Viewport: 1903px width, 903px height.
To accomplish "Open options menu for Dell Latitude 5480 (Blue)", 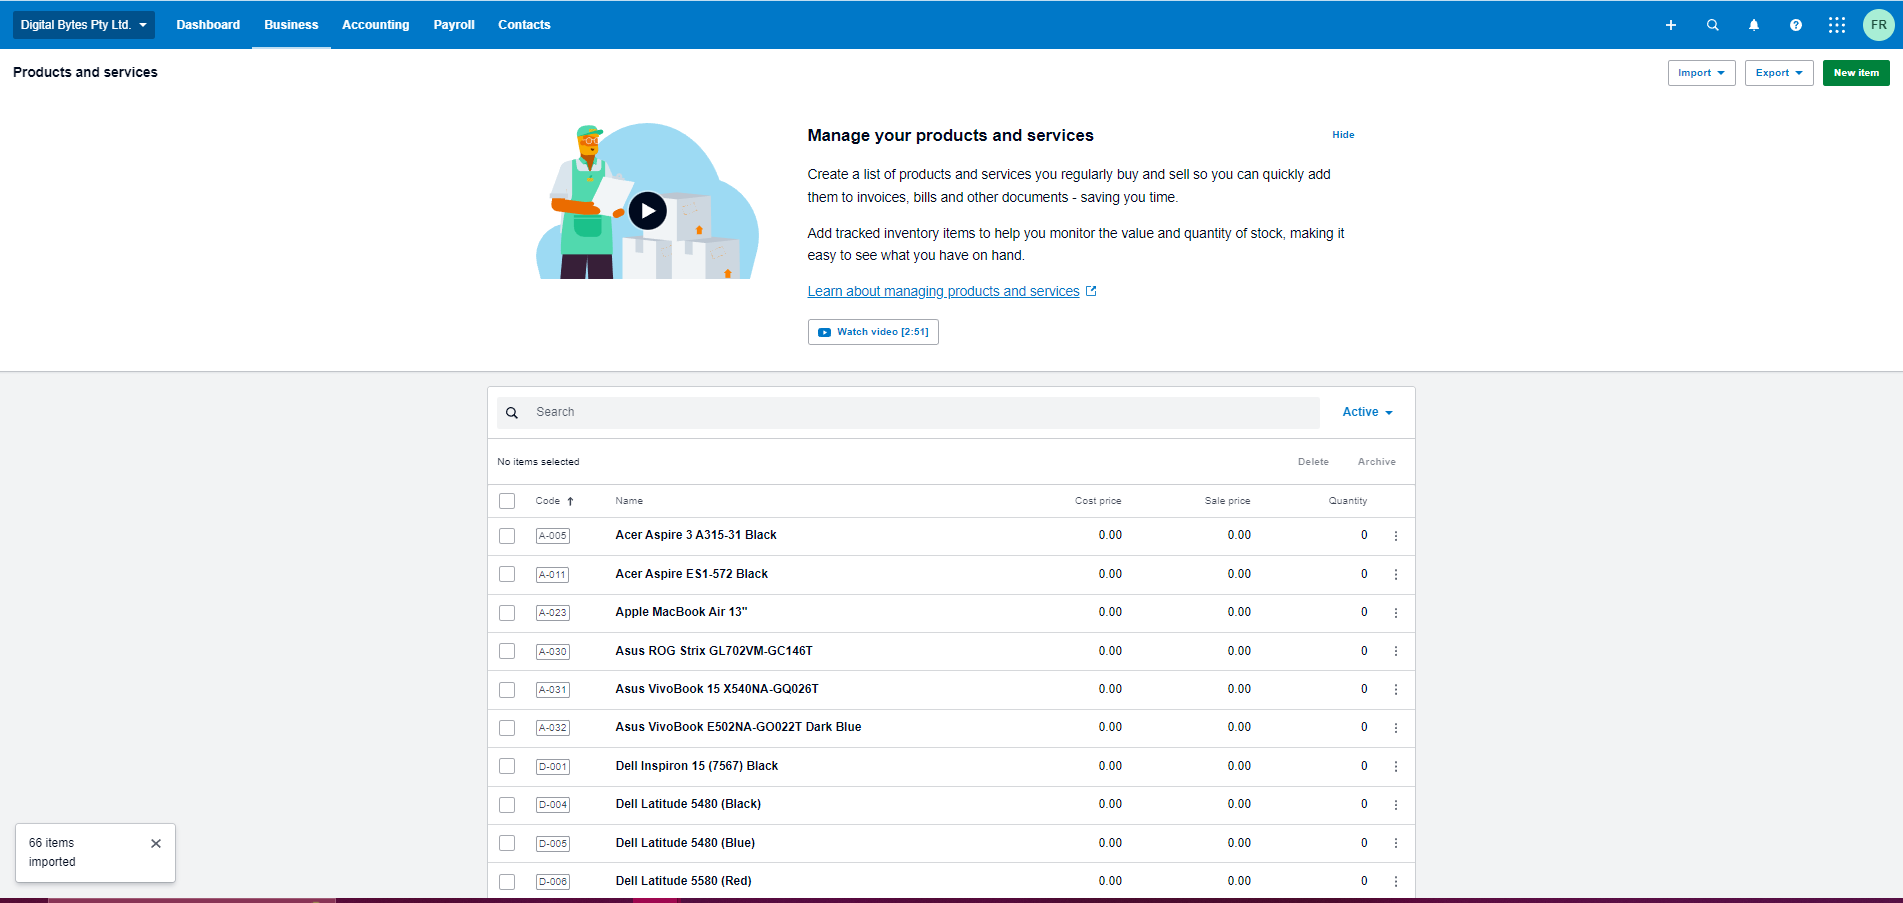I will click(x=1396, y=843).
